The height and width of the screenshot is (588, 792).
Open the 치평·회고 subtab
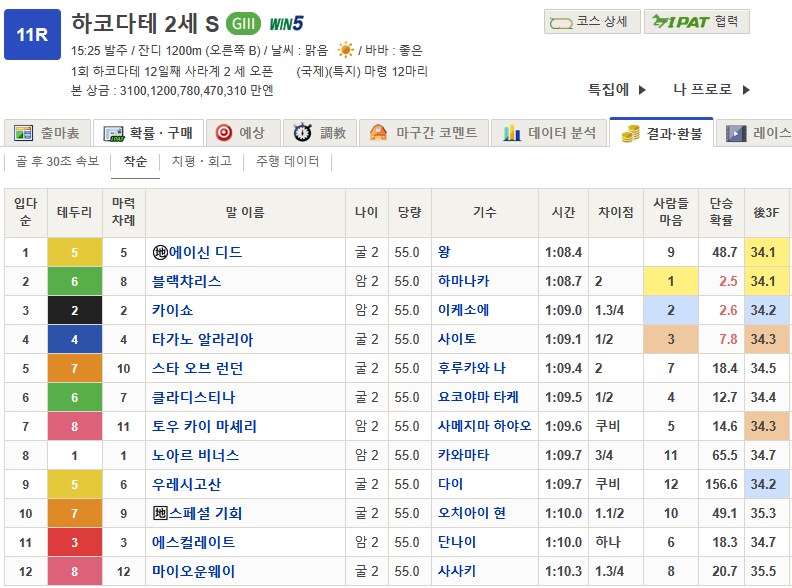(x=202, y=161)
